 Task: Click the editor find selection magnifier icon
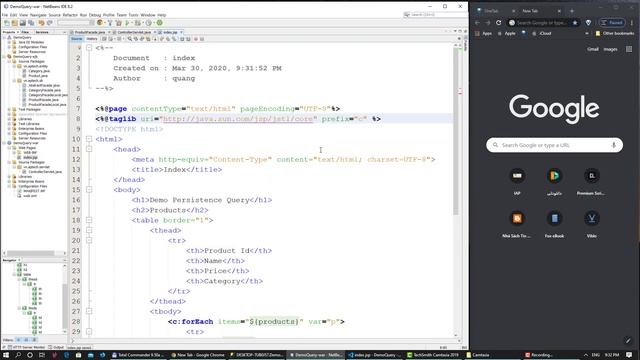[129, 39]
